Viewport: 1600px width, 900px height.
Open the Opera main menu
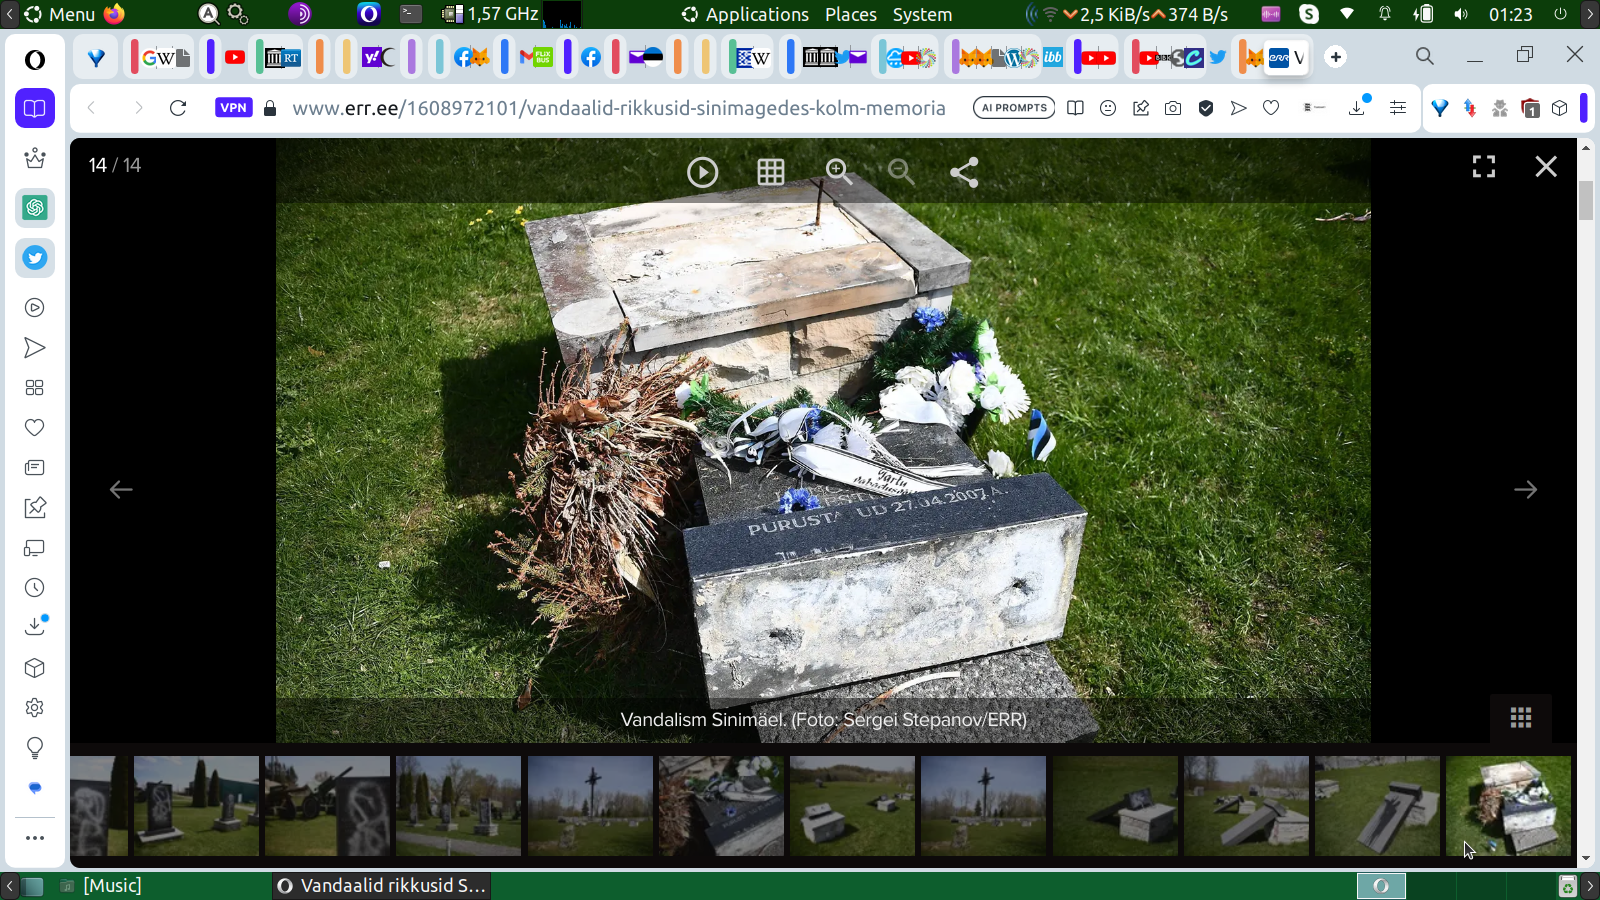[x=35, y=60]
